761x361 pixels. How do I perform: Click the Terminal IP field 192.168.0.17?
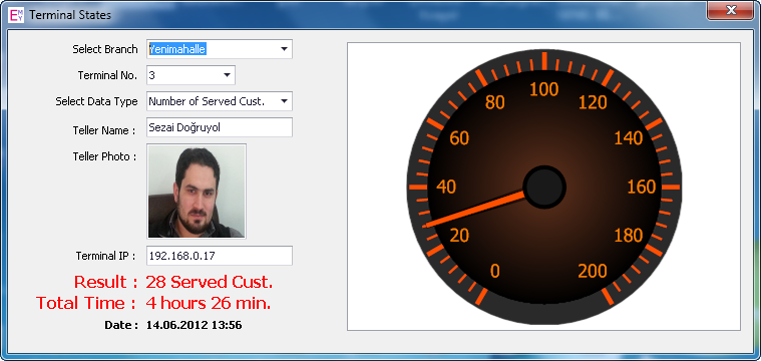[x=219, y=256]
